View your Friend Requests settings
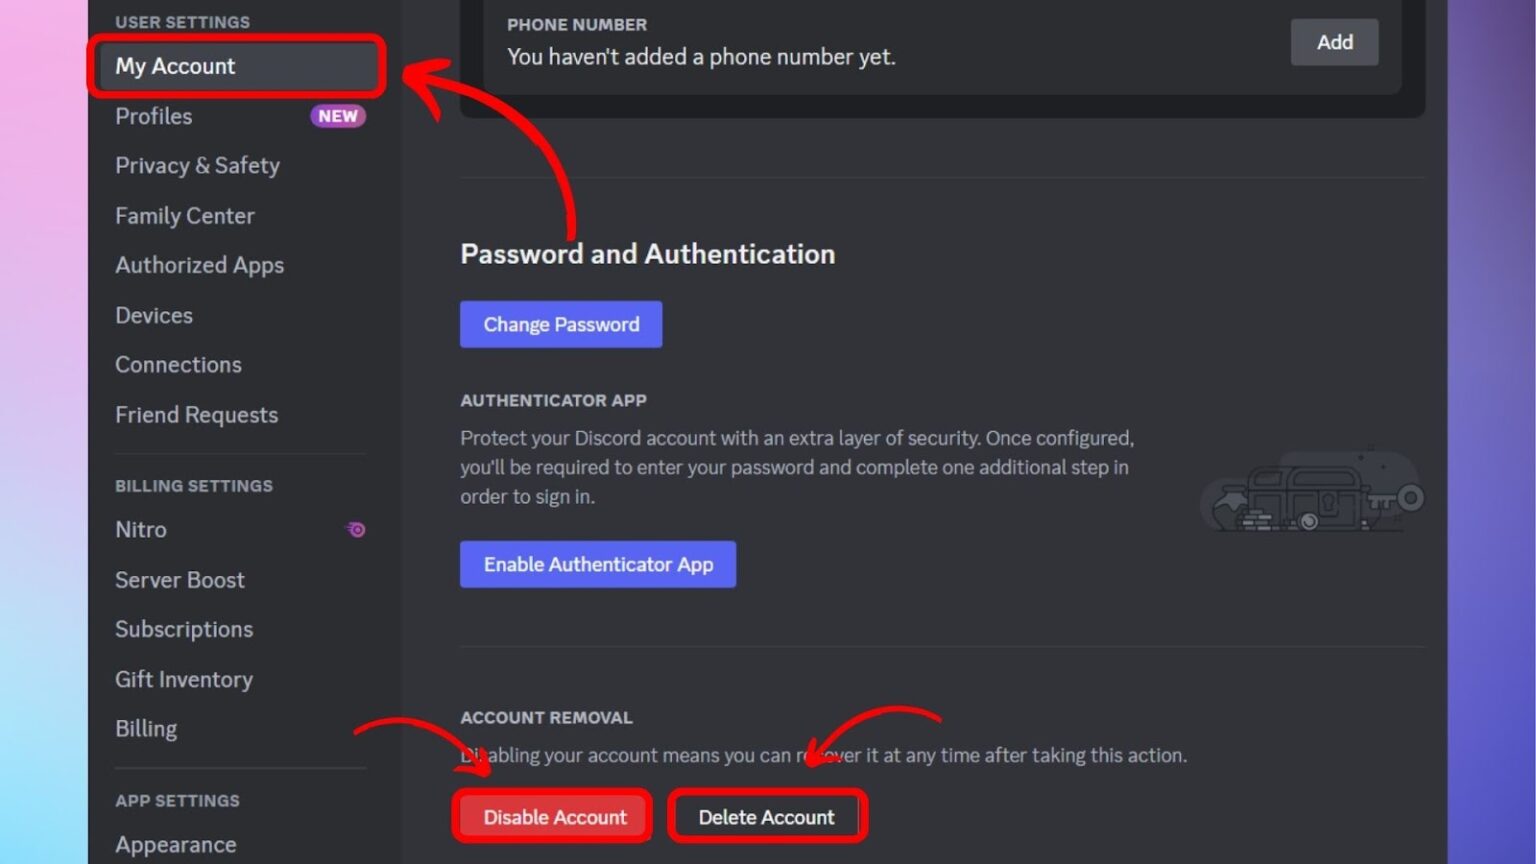1536x864 pixels. pos(196,414)
